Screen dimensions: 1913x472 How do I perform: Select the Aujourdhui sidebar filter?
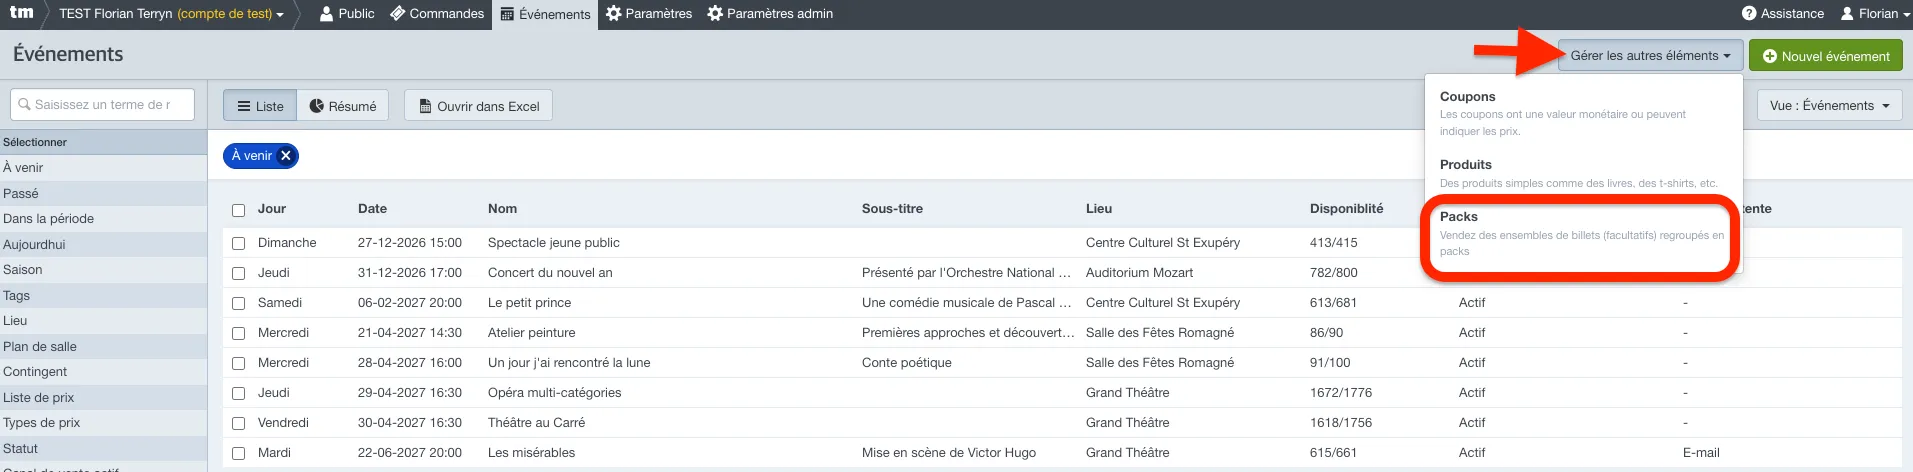(103, 244)
